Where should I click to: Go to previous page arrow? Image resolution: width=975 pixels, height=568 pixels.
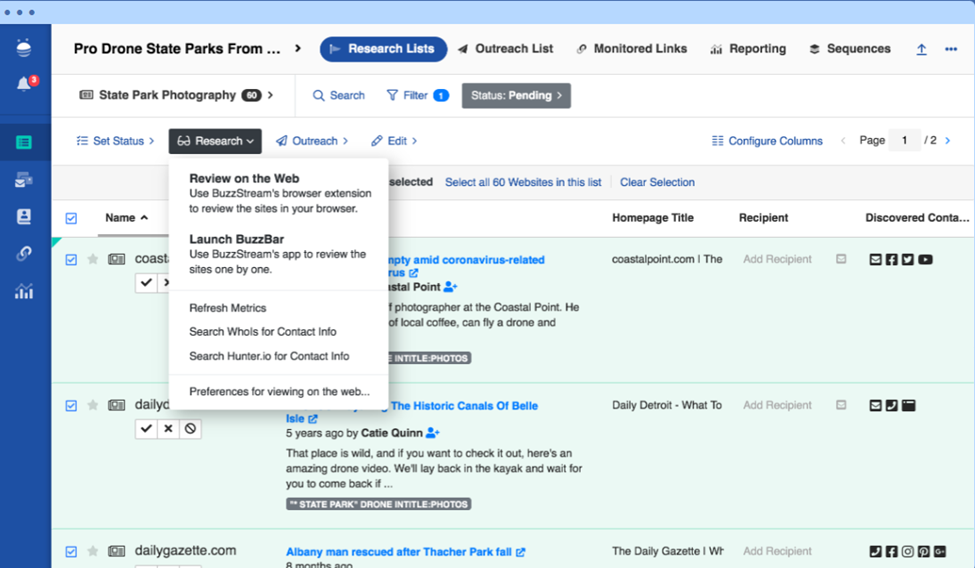tap(843, 141)
